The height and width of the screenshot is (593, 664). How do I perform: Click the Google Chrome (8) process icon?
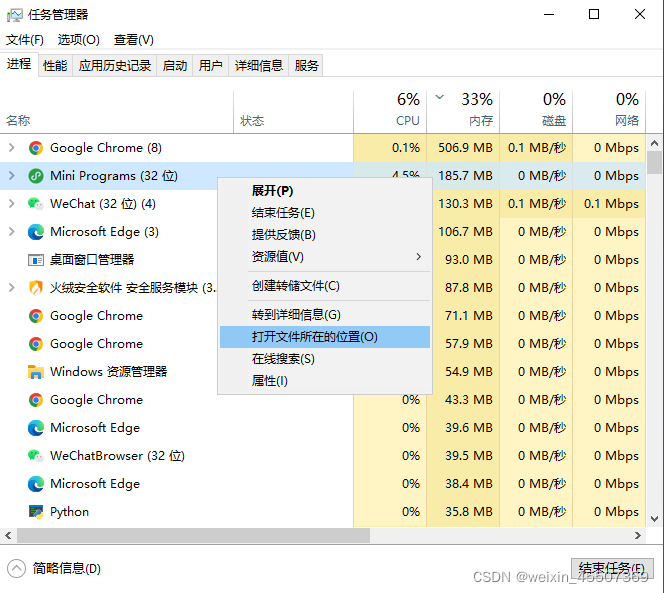36,148
